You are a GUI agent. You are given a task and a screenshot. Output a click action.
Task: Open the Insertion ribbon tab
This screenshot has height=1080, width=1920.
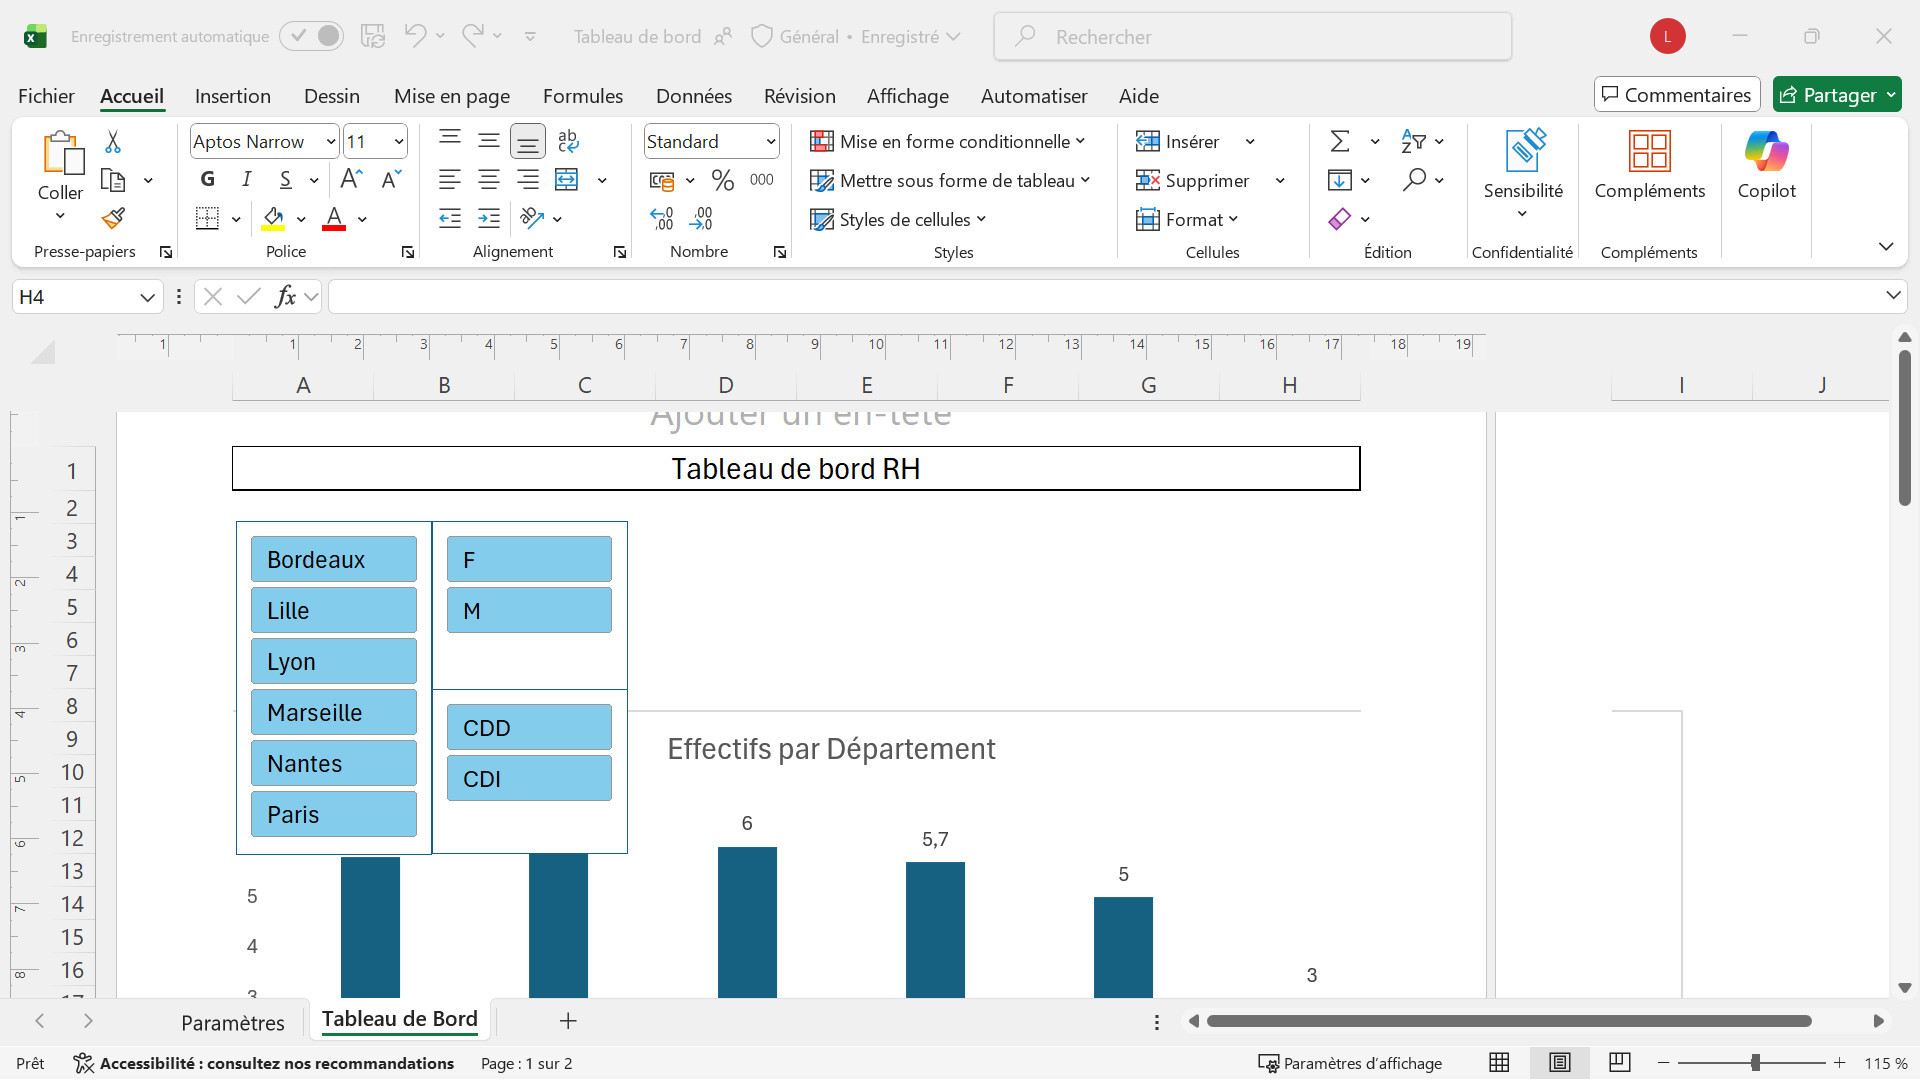point(232,96)
